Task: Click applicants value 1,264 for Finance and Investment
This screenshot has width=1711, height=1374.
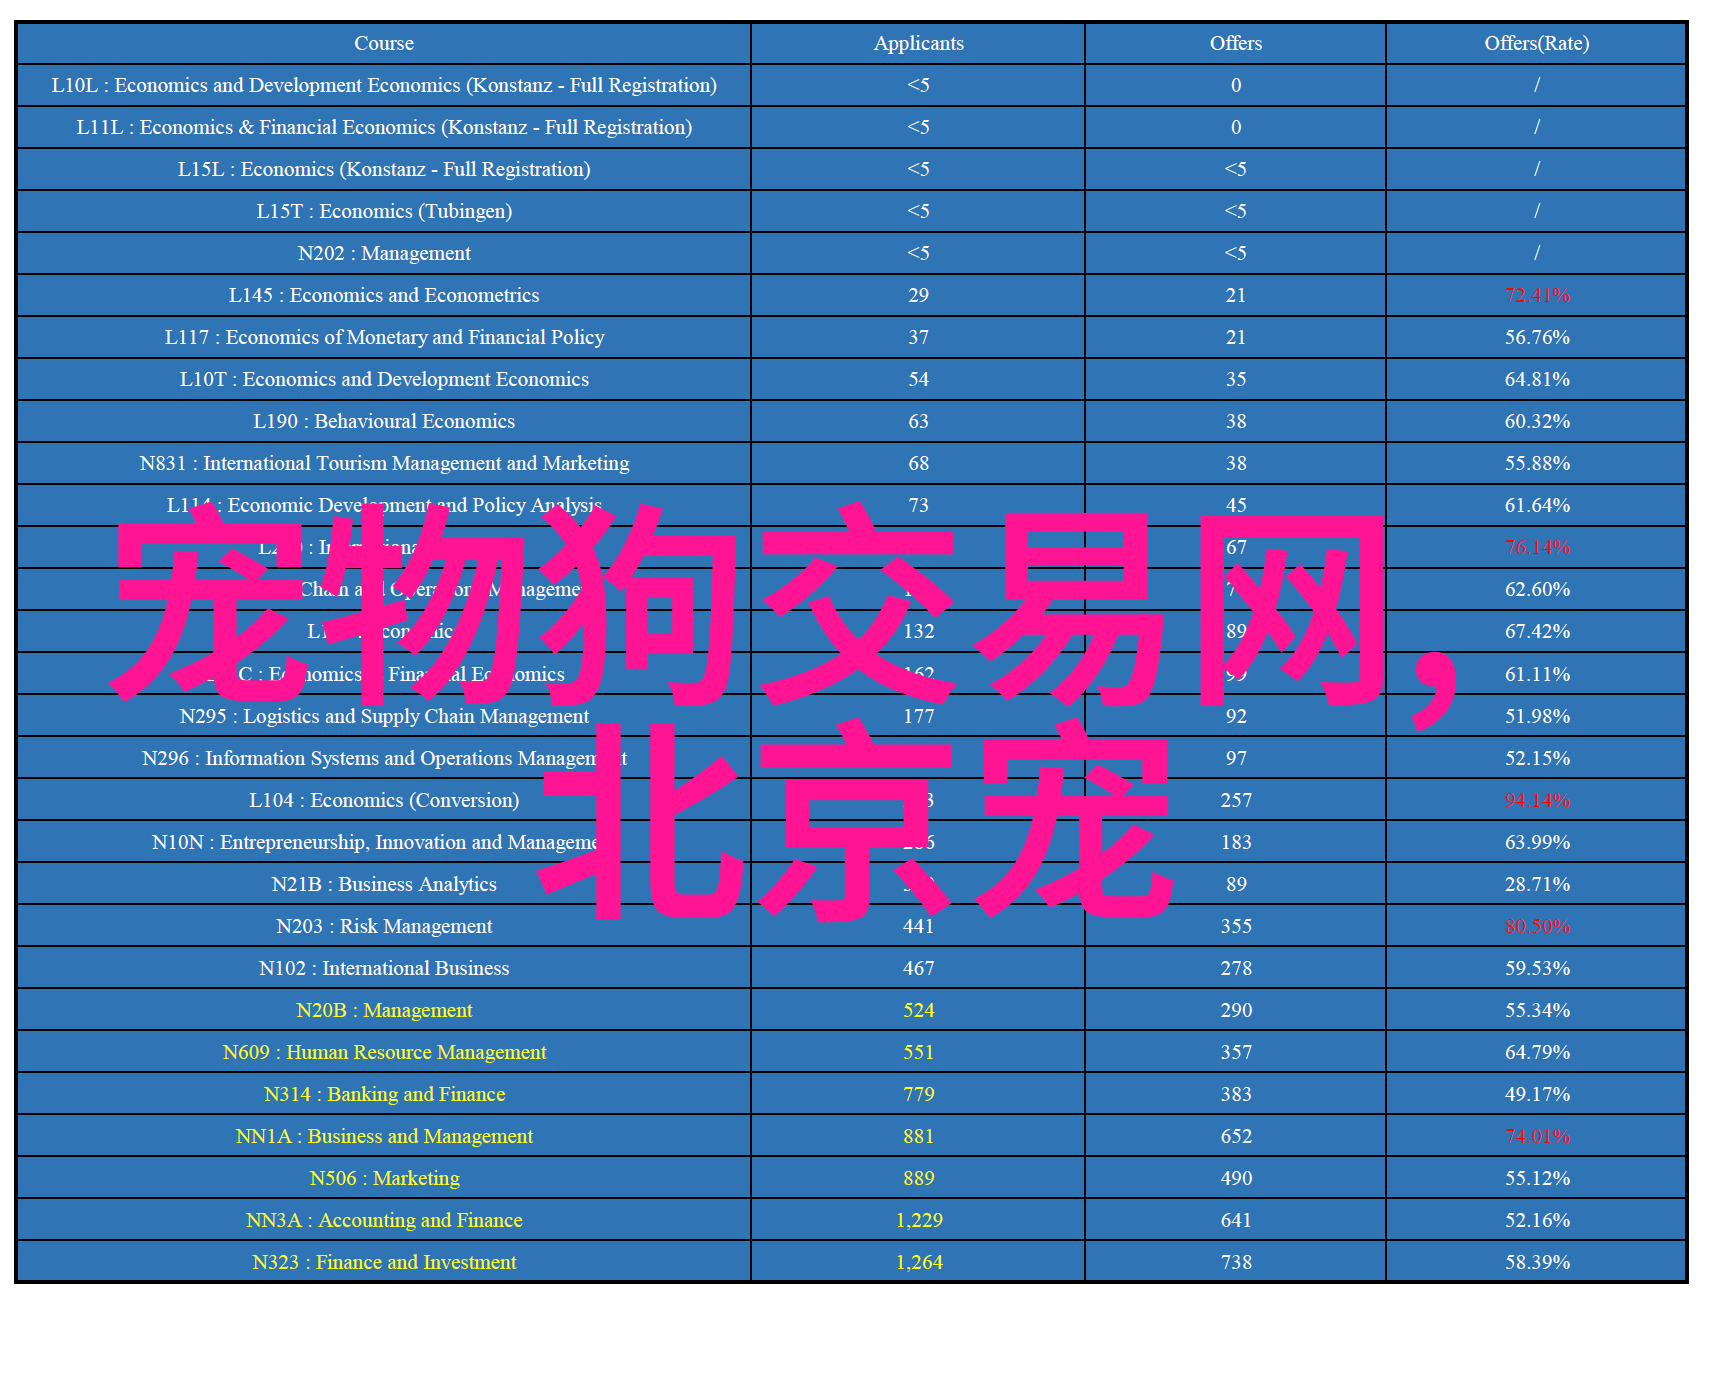Action: (918, 1262)
